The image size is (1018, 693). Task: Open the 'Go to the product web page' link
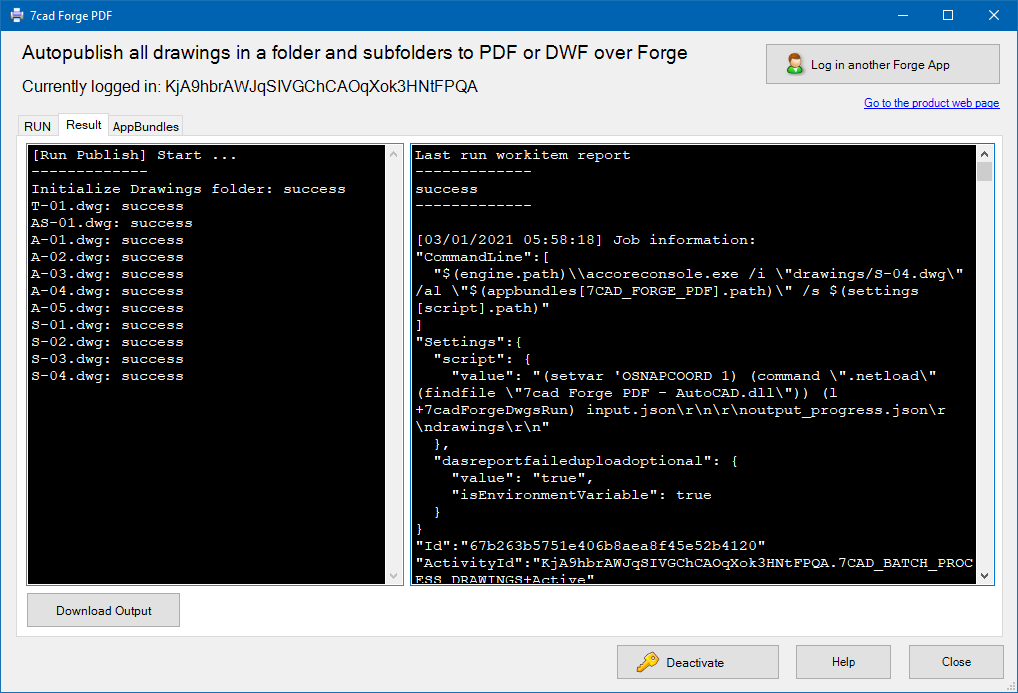(931, 103)
